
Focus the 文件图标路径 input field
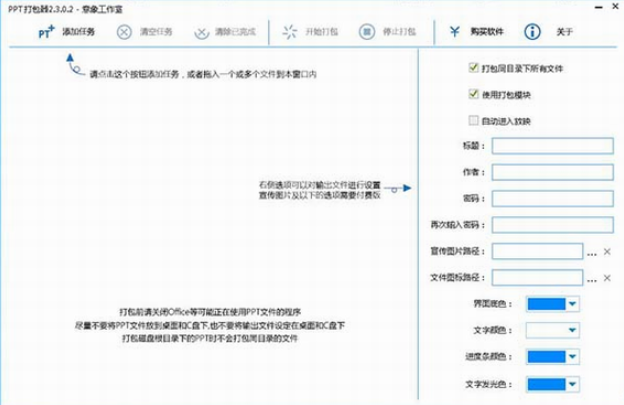[x=537, y=278]
